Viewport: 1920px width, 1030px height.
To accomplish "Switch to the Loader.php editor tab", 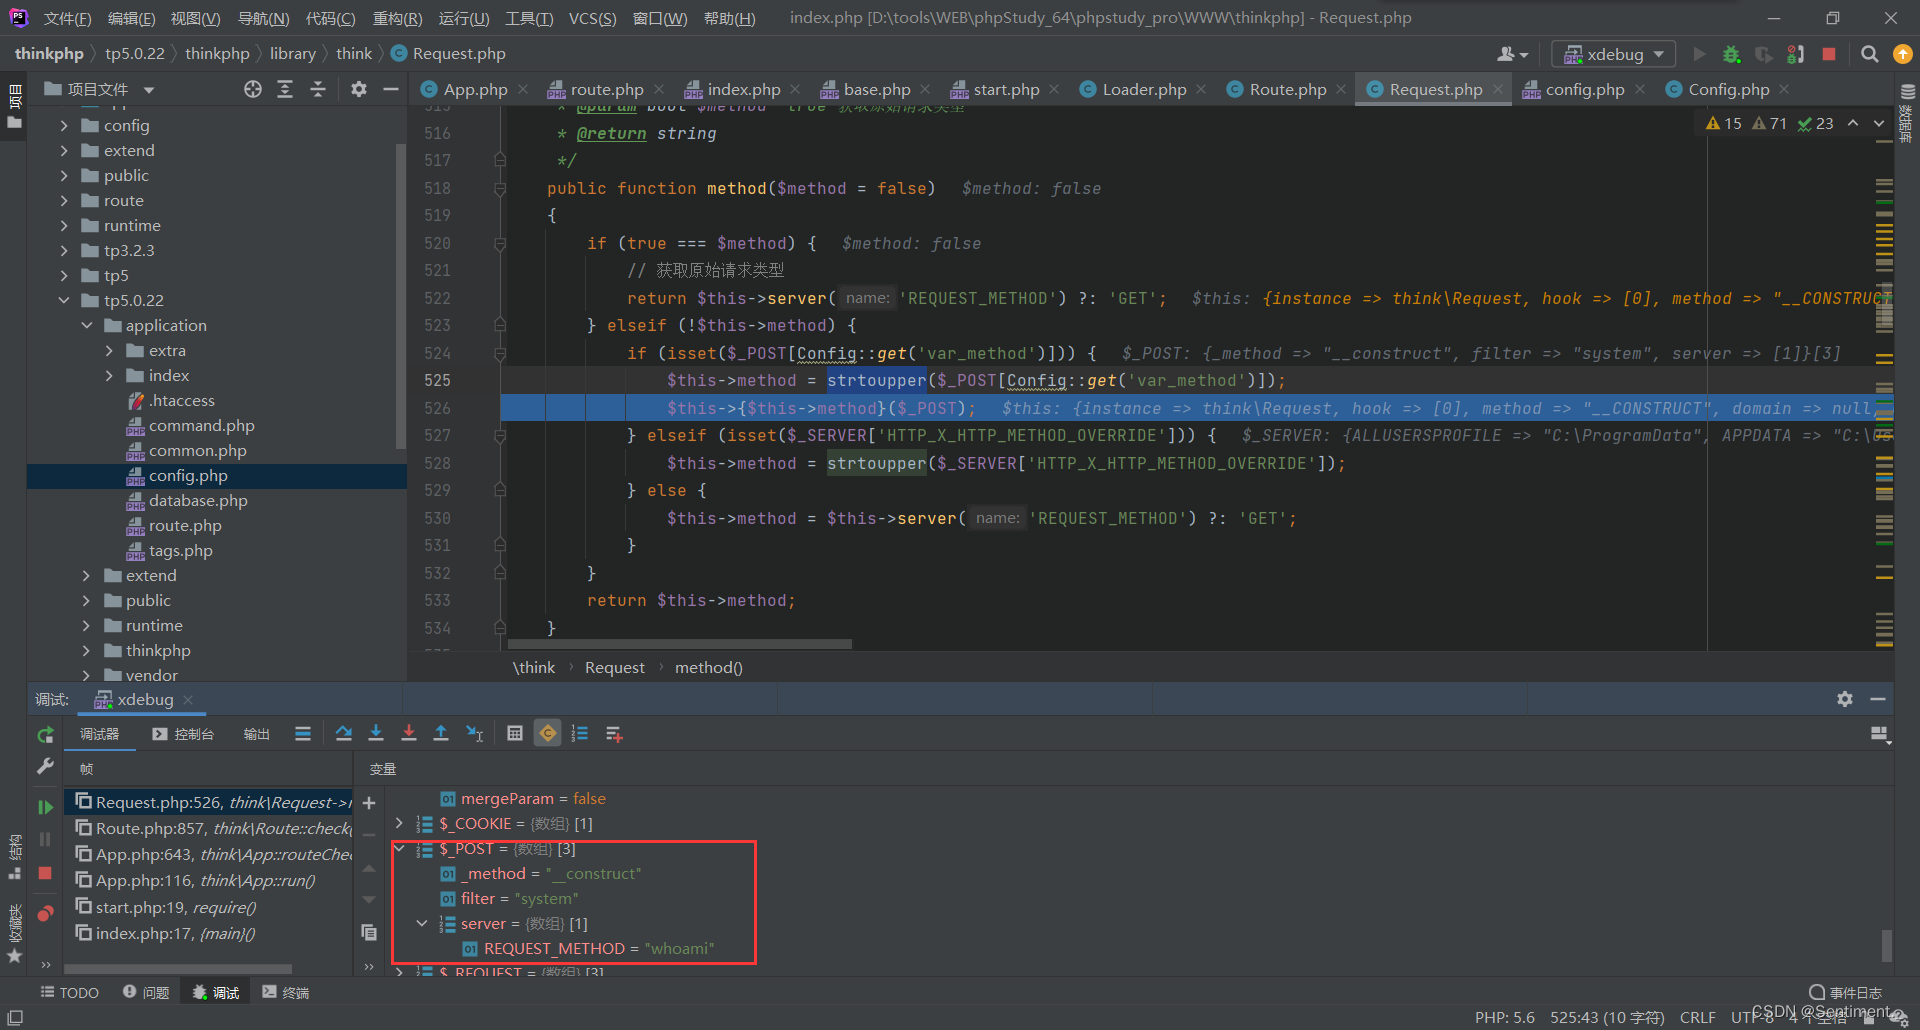I will 1144,89.
